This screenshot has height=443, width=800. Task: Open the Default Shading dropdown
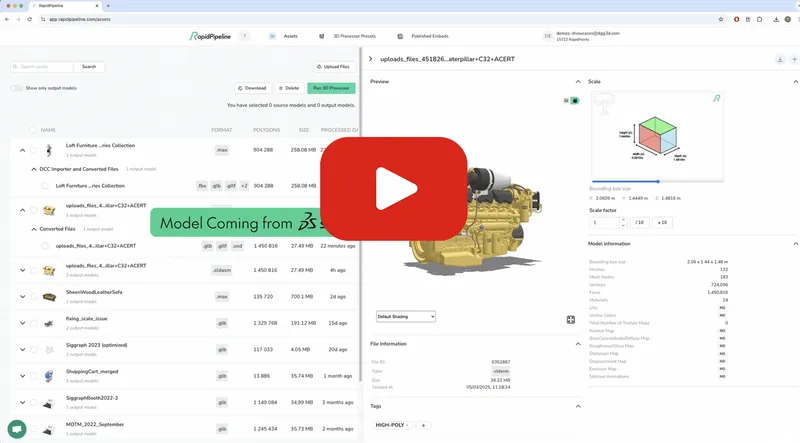(405, 316)
